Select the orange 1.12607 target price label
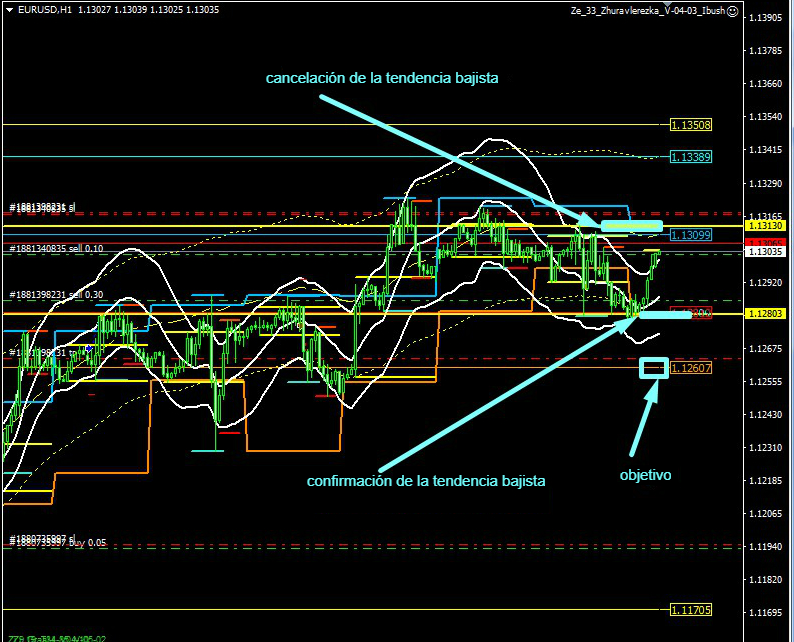 click(x=690, y=369)
